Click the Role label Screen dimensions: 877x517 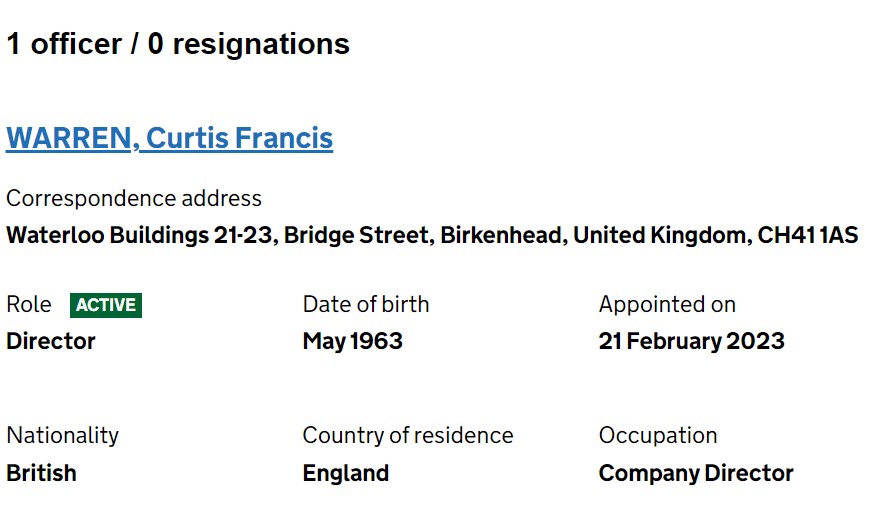coord(29,305)
